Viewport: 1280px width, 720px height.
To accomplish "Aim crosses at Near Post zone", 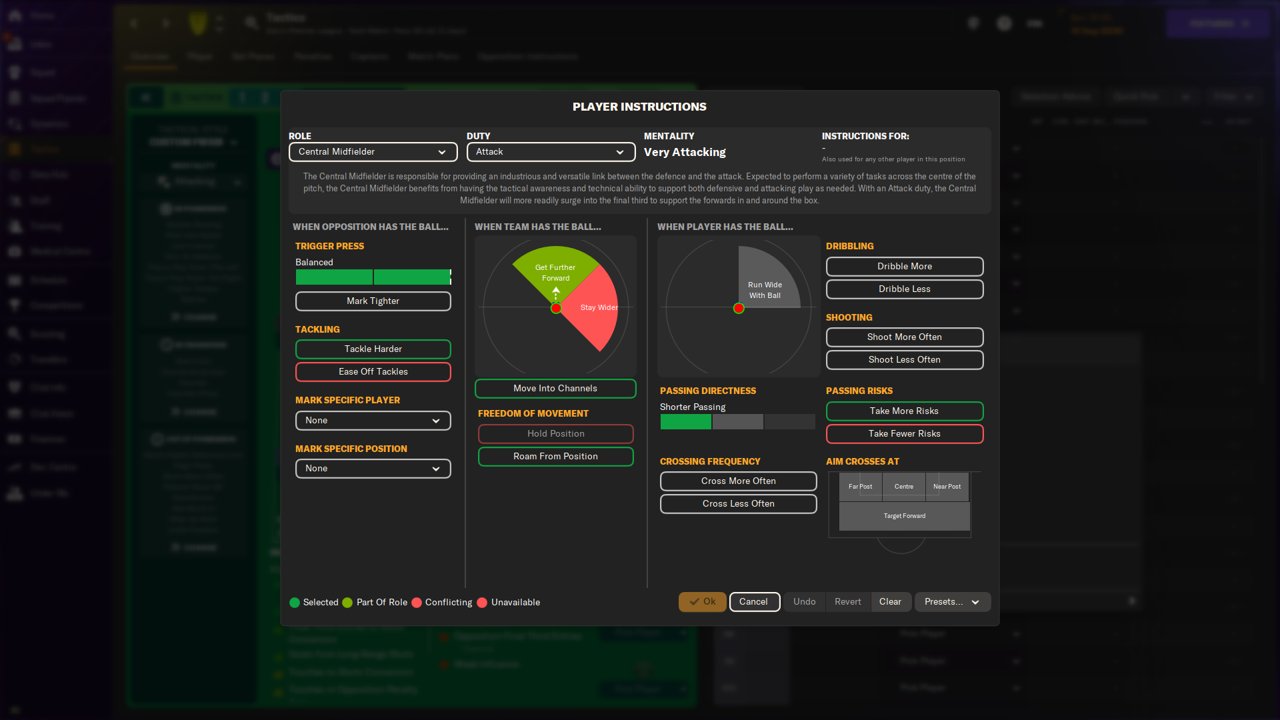I will (947, 487).
